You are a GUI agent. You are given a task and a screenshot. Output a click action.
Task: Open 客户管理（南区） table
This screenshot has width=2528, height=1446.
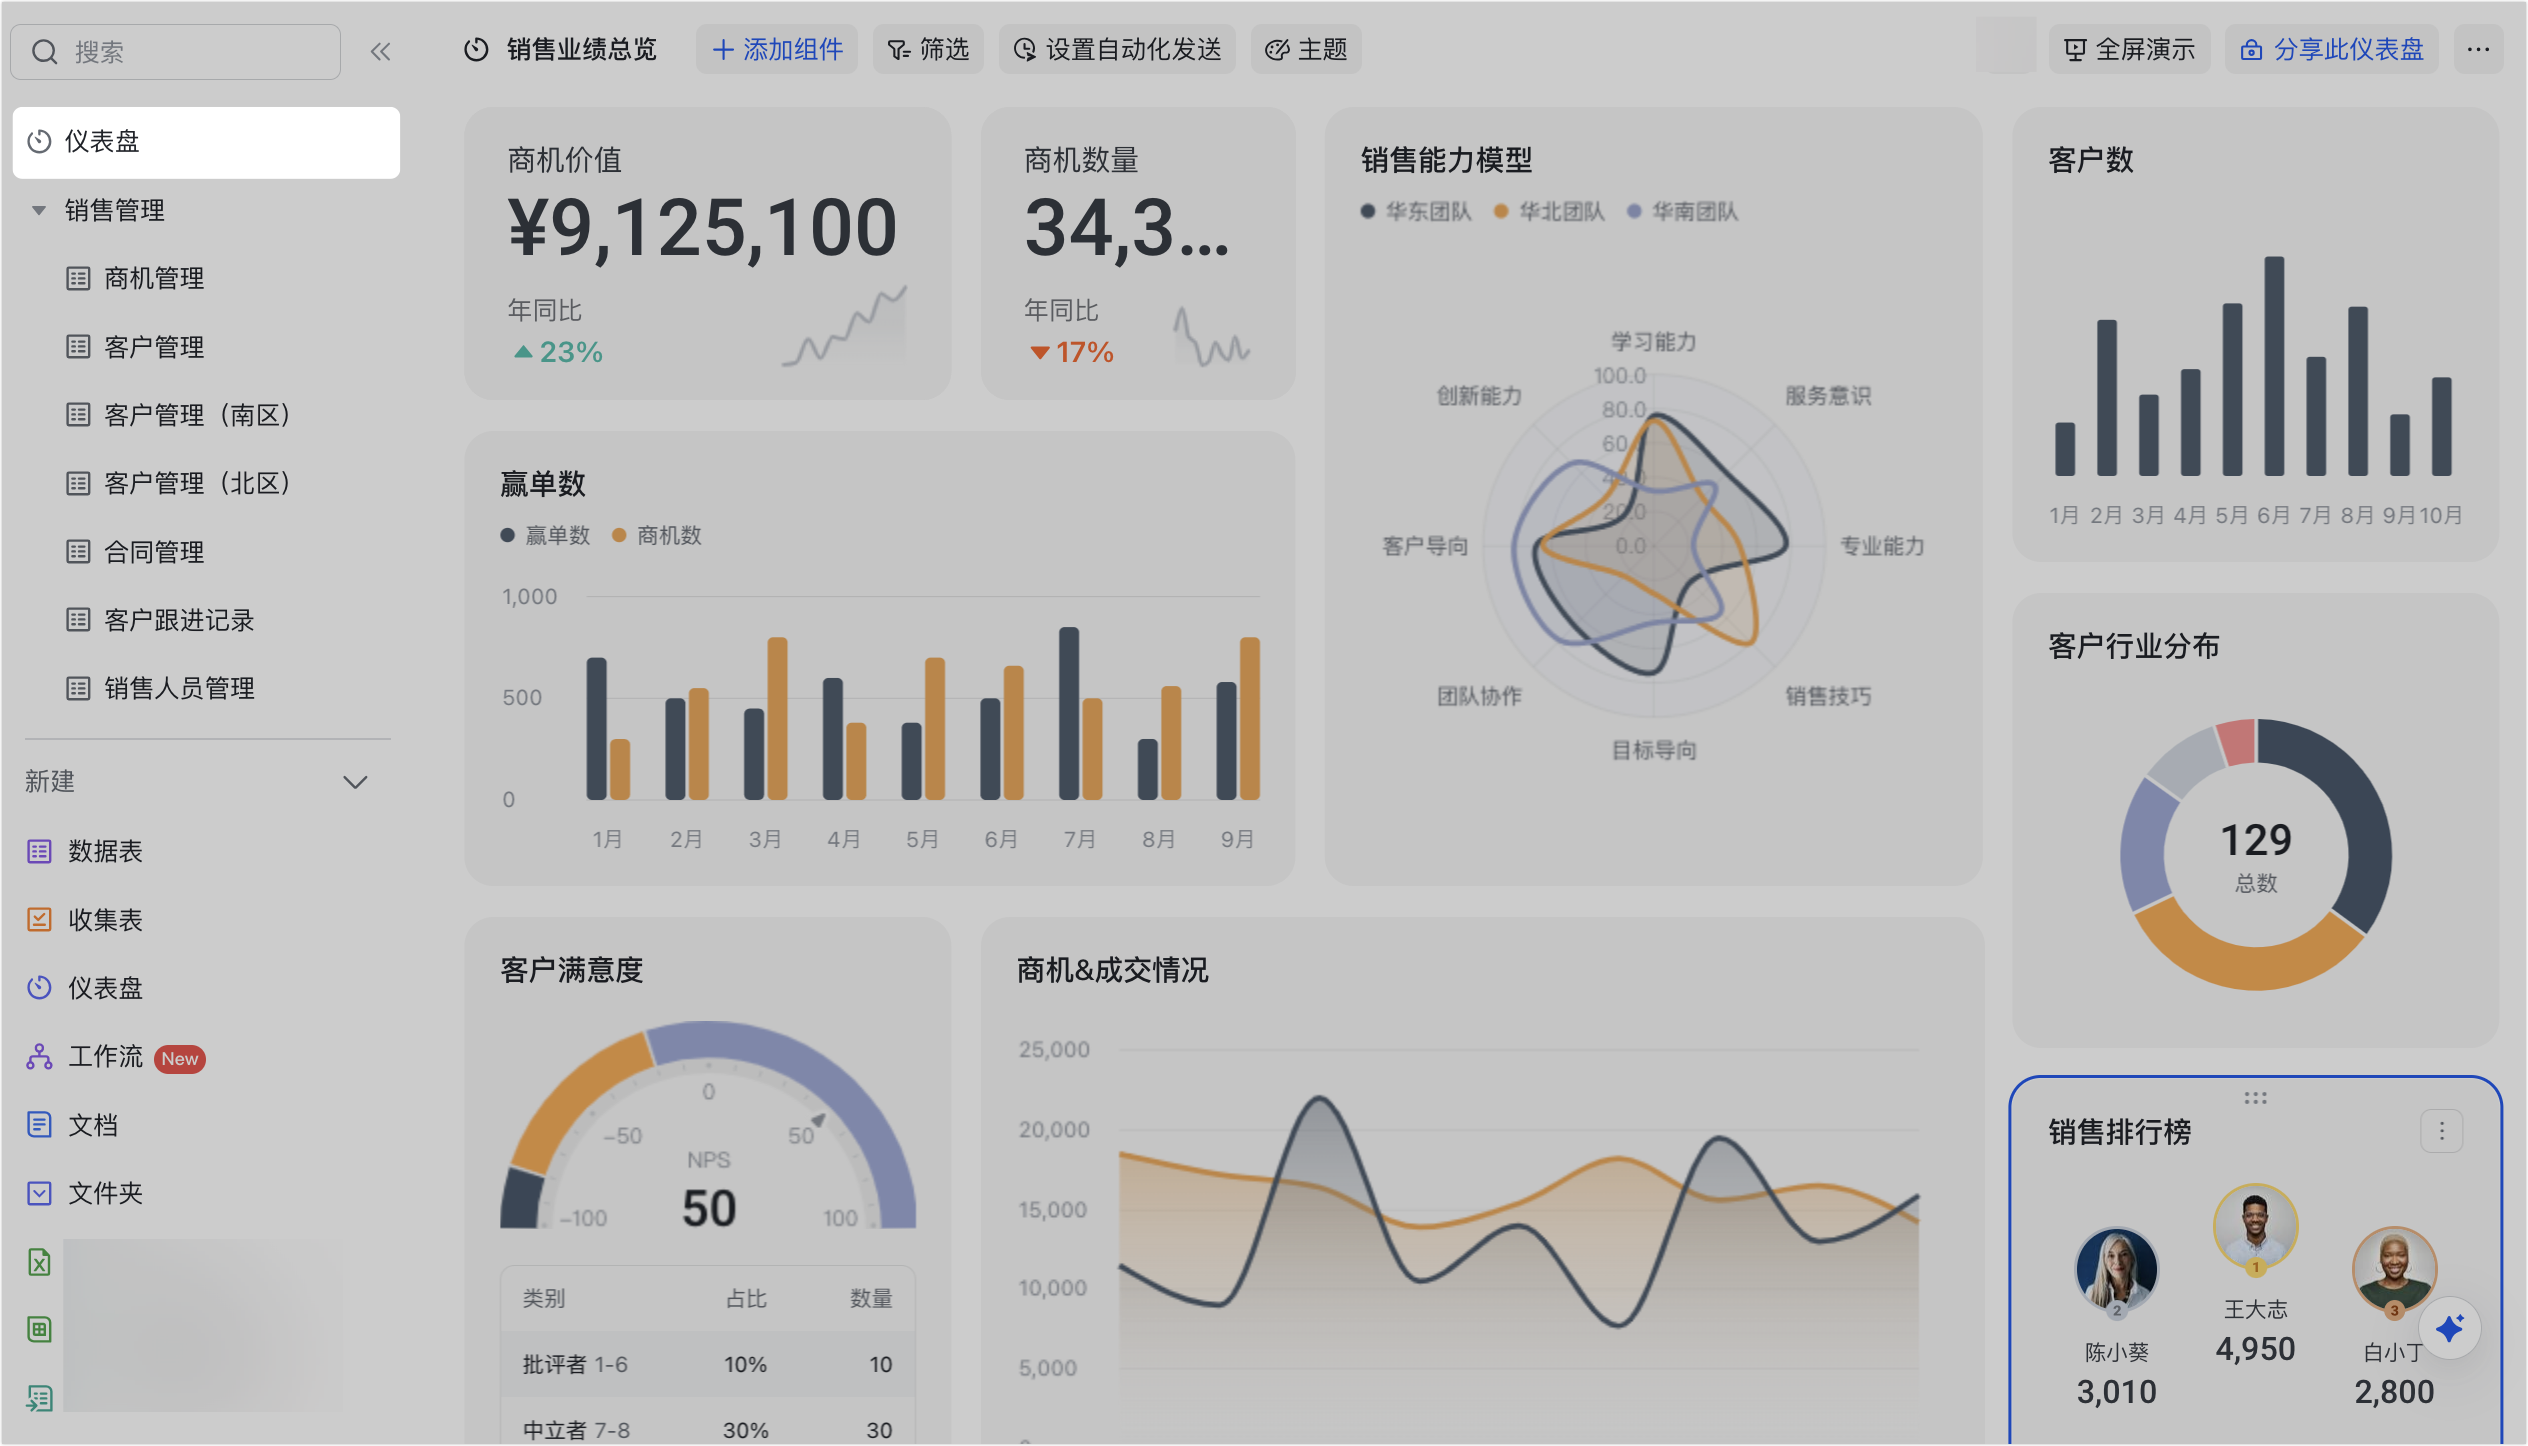pos(196,415)
